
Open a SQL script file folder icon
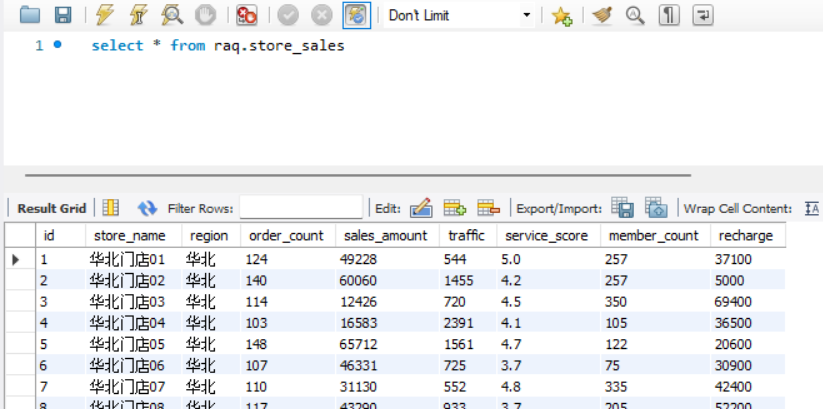tap(30, 15)
